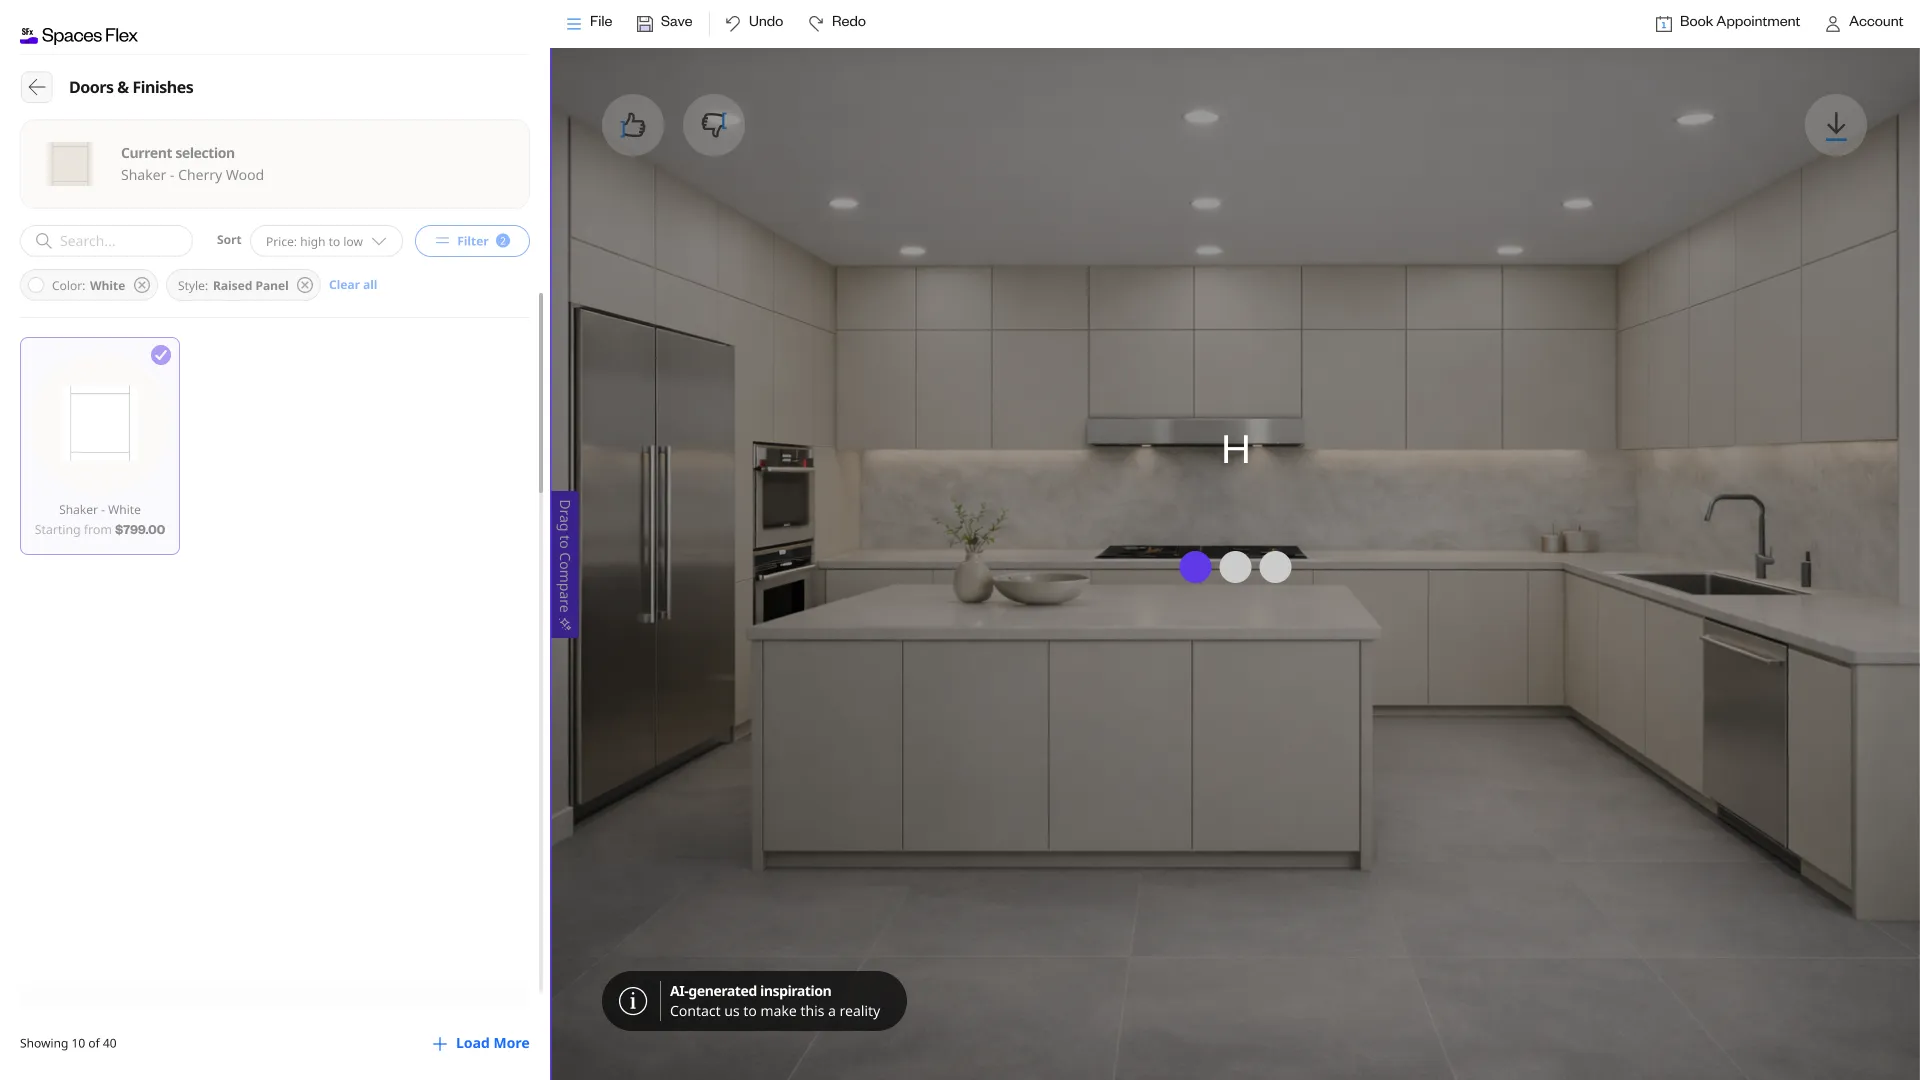Click the 'Contact us to make this a reality' text
1920x1080 pixels.
pyautogui.click(x=775, y=1011)
